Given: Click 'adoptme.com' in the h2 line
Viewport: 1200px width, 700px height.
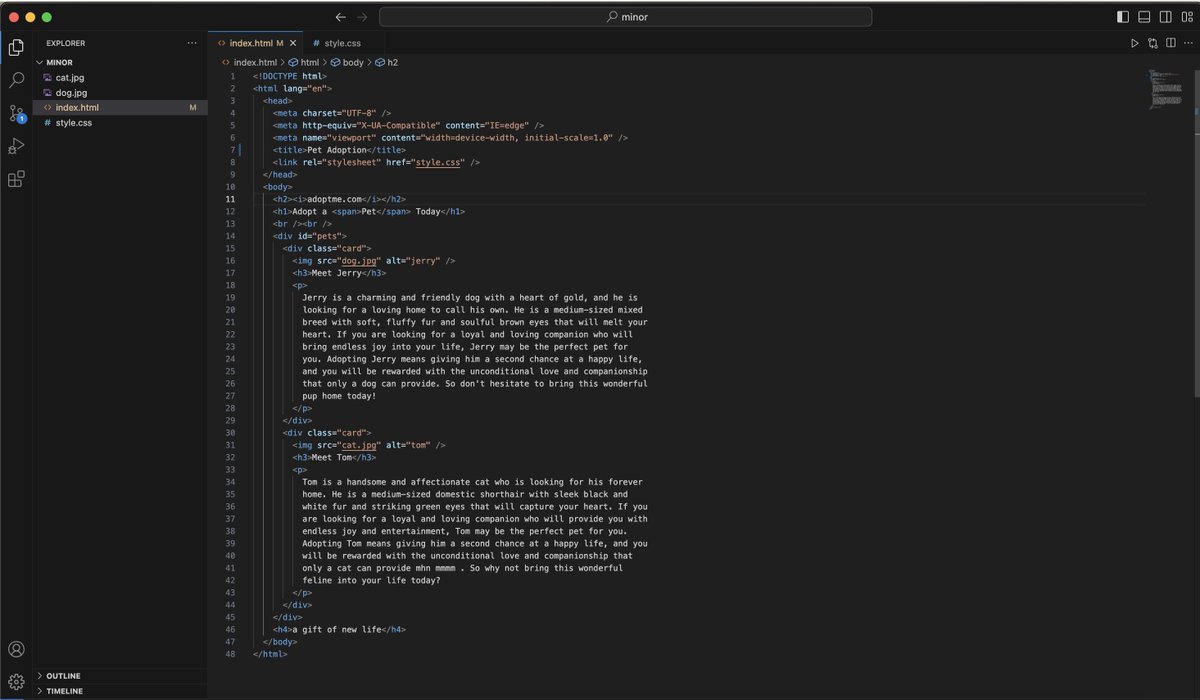Looking at the screenshot, I should 334,199.
